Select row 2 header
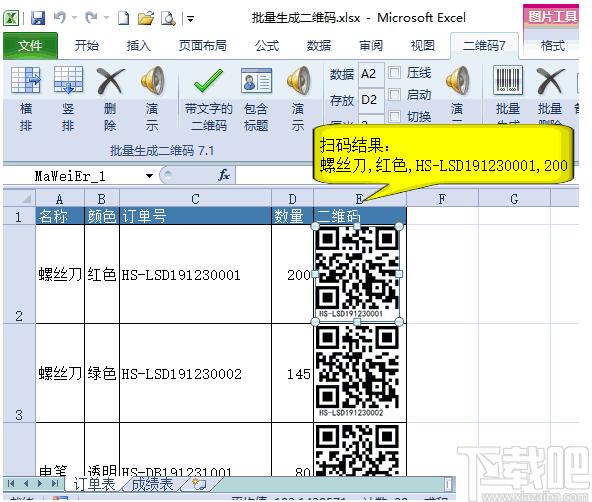The image size is (592, 502). tap(19, 274)
